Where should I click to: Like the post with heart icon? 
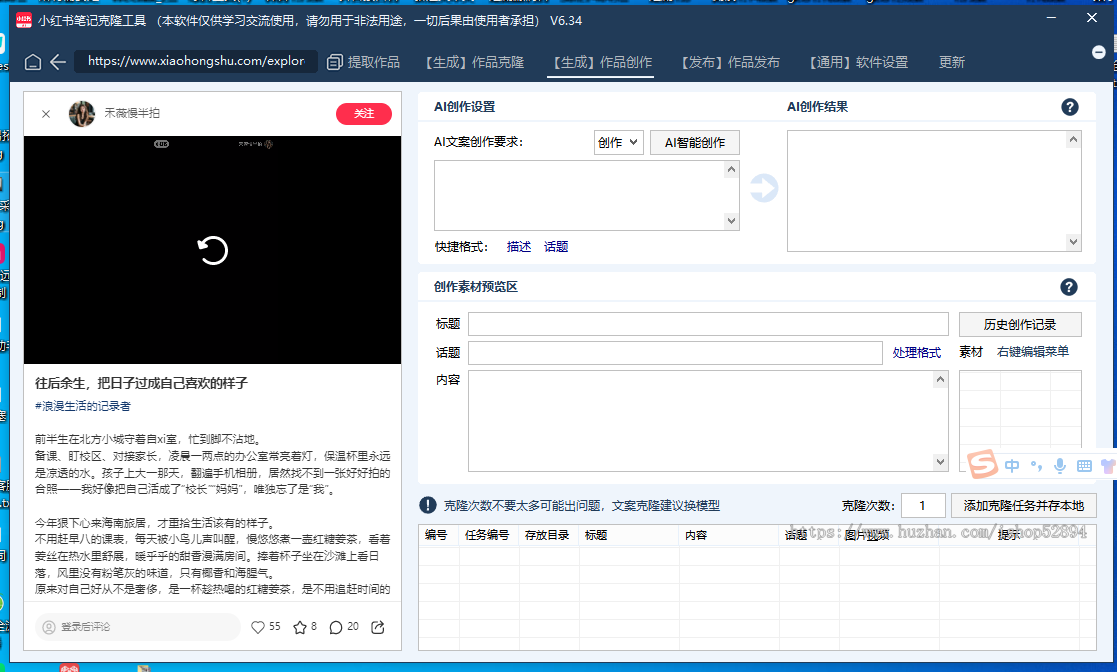tap(258, 627)
